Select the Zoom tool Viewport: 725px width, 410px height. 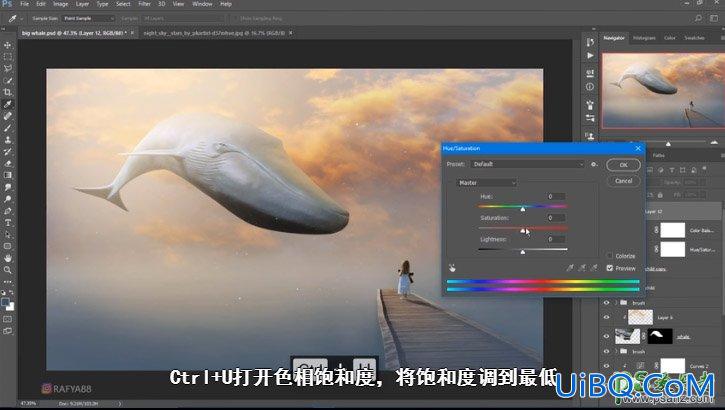pyautogui.click(x=7, y=270)
